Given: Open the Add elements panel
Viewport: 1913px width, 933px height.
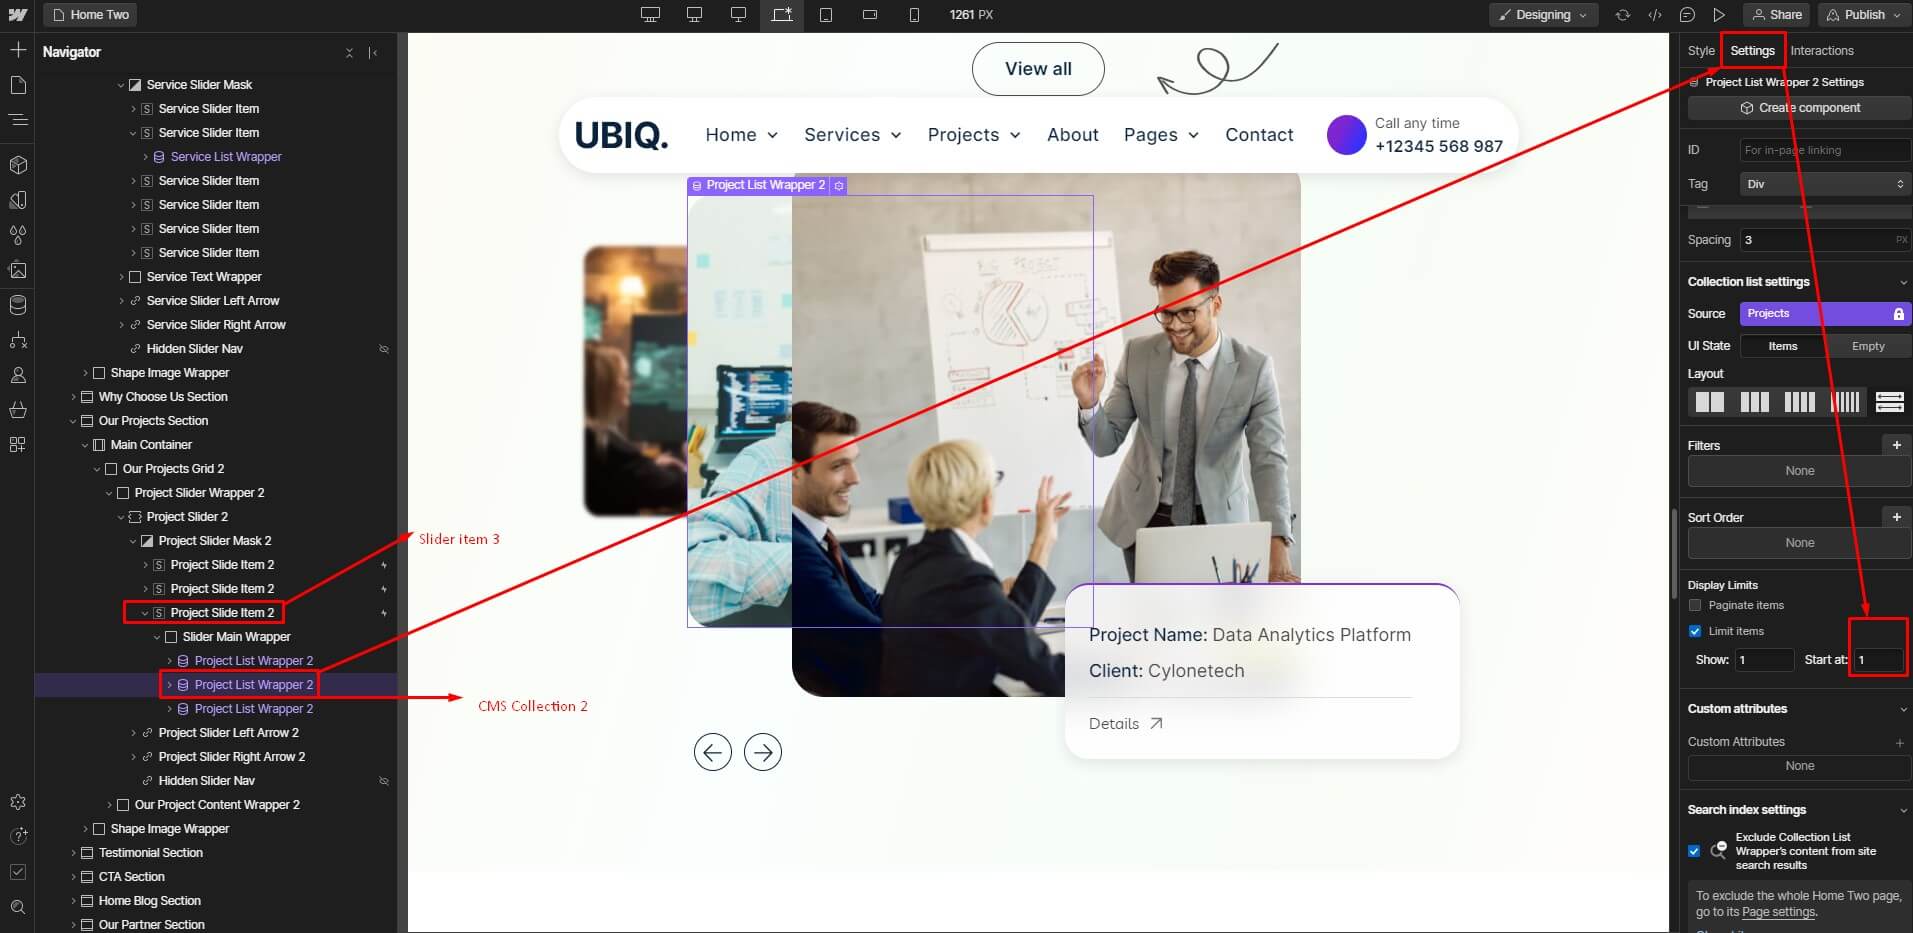Looking at the screenshot, I should click(17, 49).
